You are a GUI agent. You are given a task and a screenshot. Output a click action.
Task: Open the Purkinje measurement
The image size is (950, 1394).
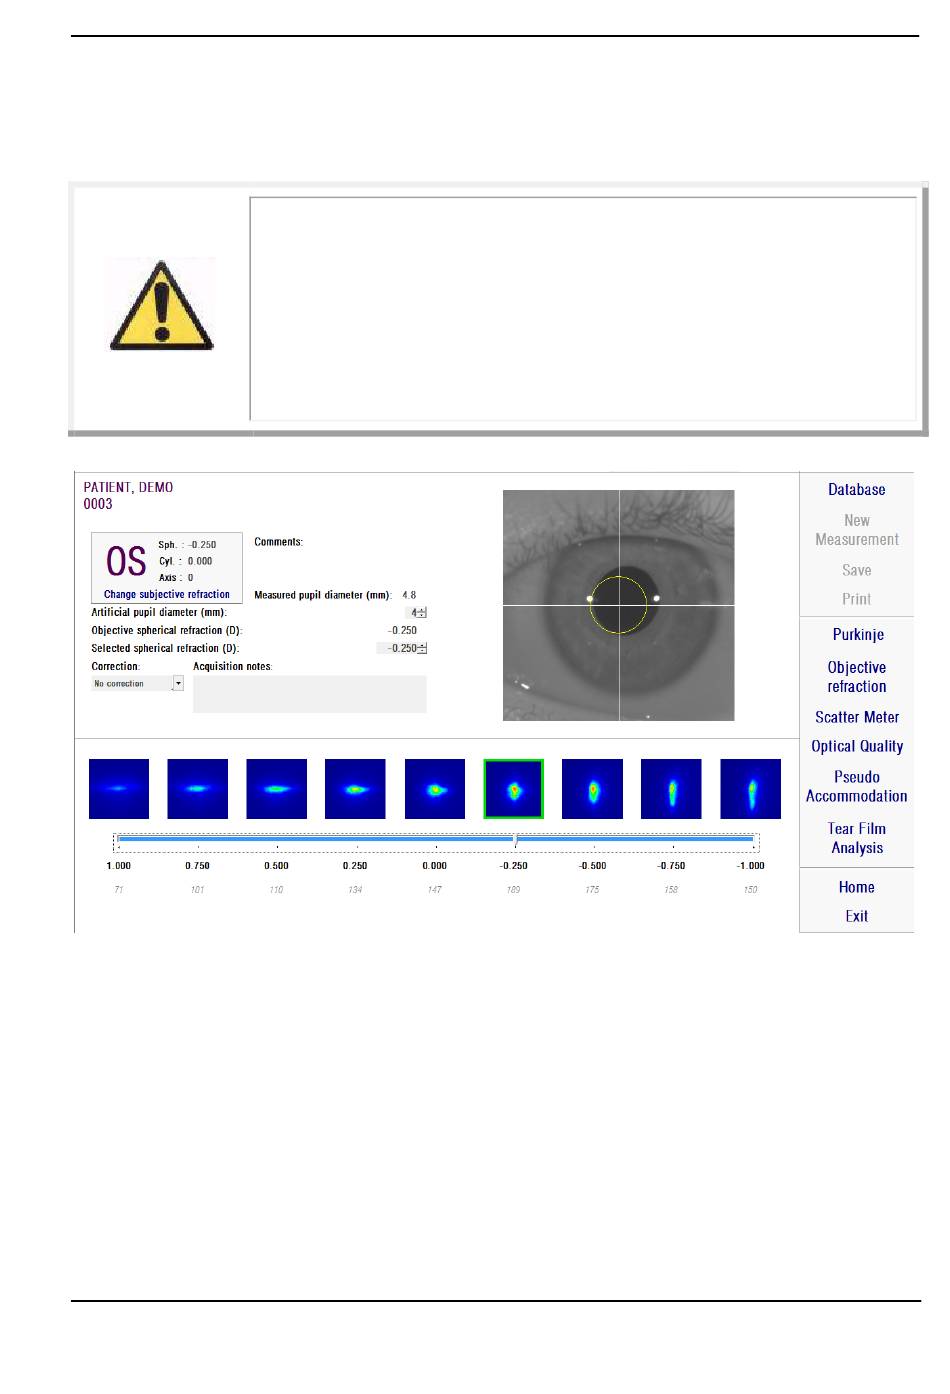[857, 635]
